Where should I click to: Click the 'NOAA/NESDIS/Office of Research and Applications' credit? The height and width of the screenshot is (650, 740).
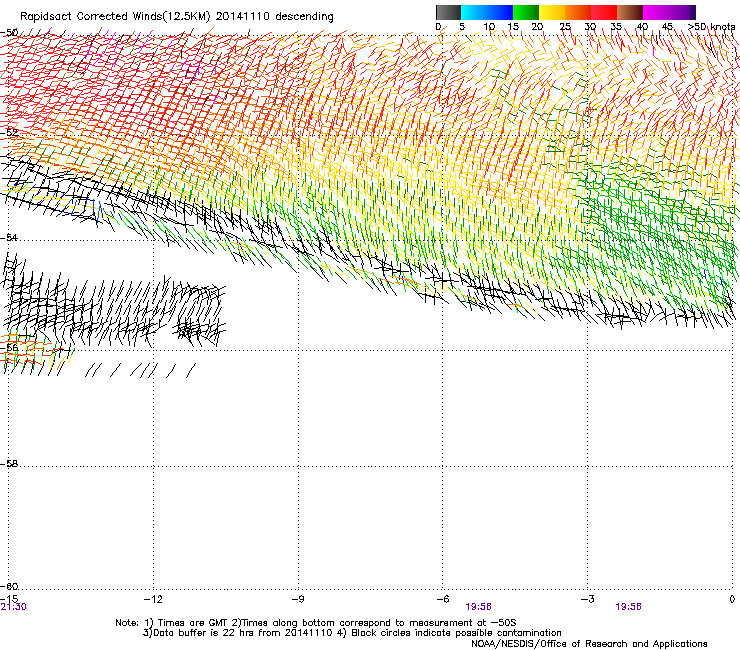589,644
